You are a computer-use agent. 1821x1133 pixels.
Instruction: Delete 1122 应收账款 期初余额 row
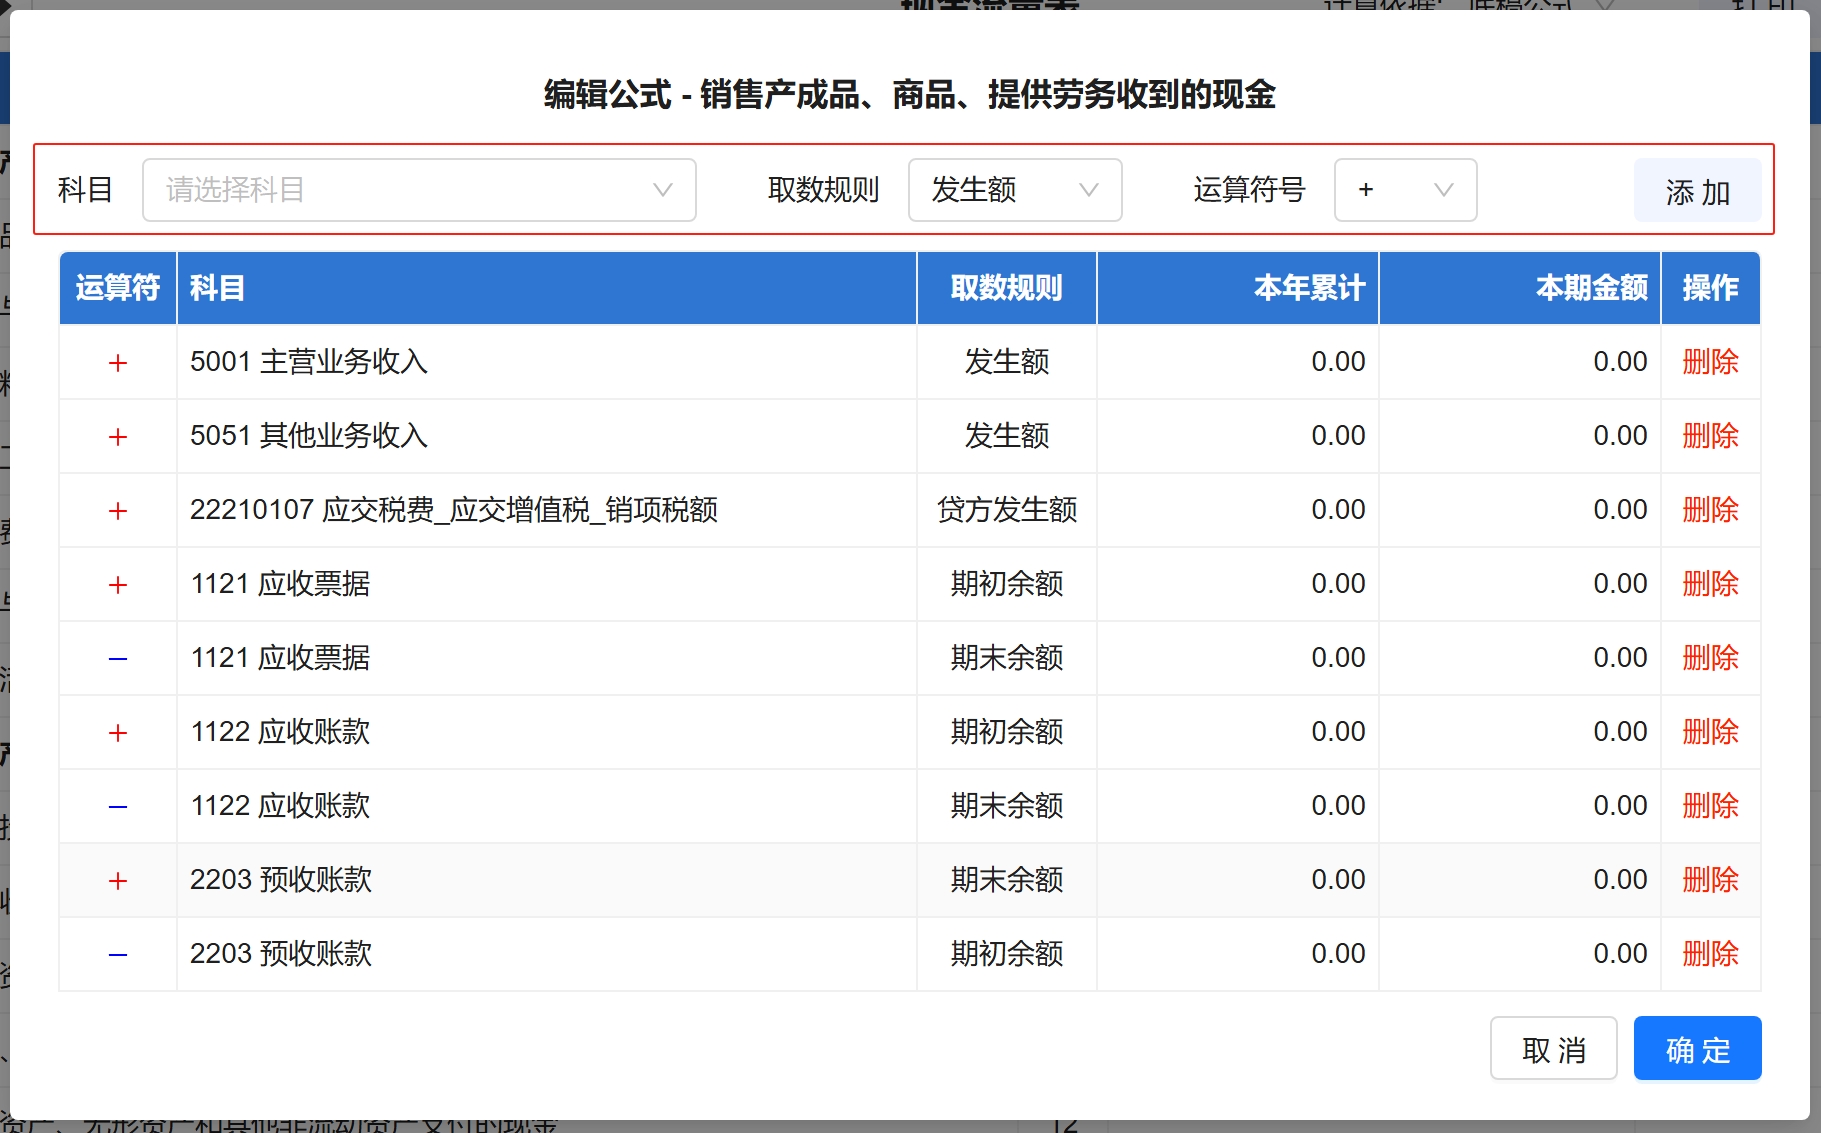pos(1709,732)
